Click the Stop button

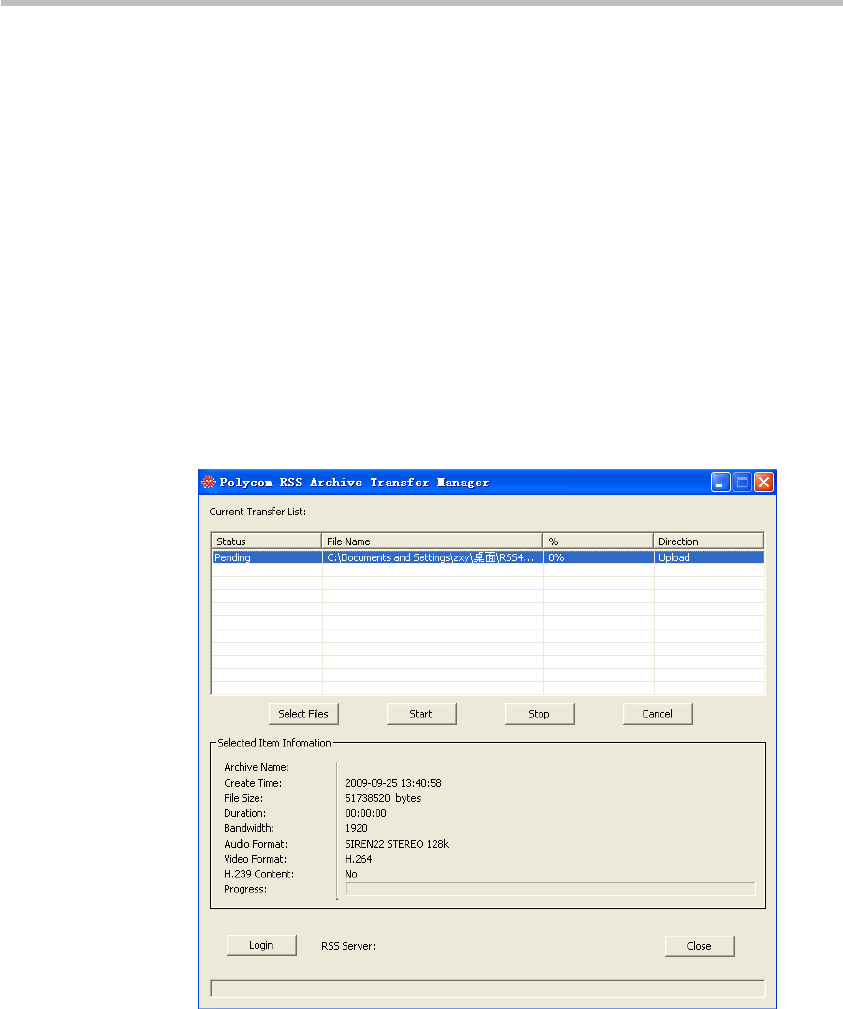click(539, 714)
